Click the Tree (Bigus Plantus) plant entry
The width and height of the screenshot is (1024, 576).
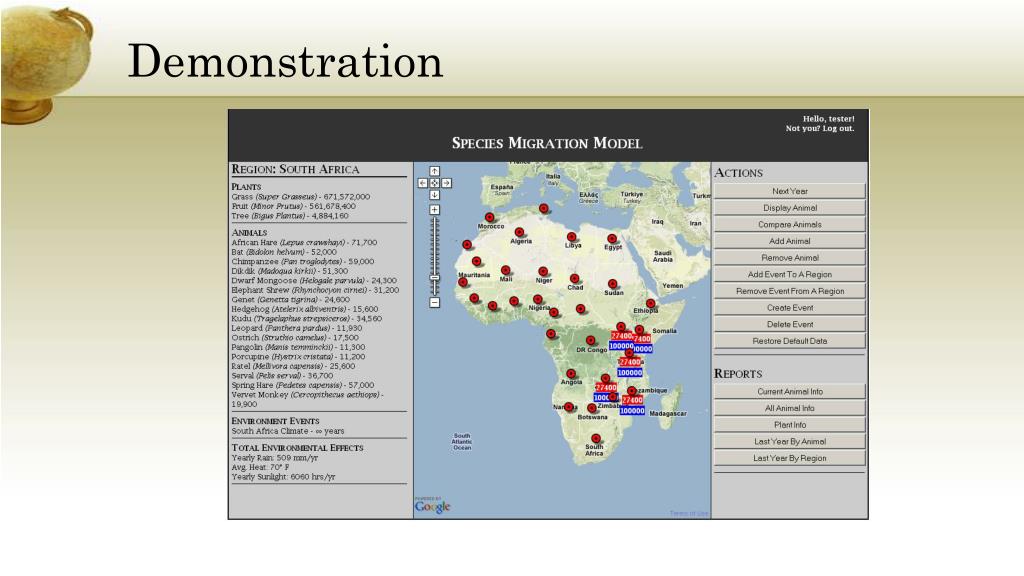(290, 216)
